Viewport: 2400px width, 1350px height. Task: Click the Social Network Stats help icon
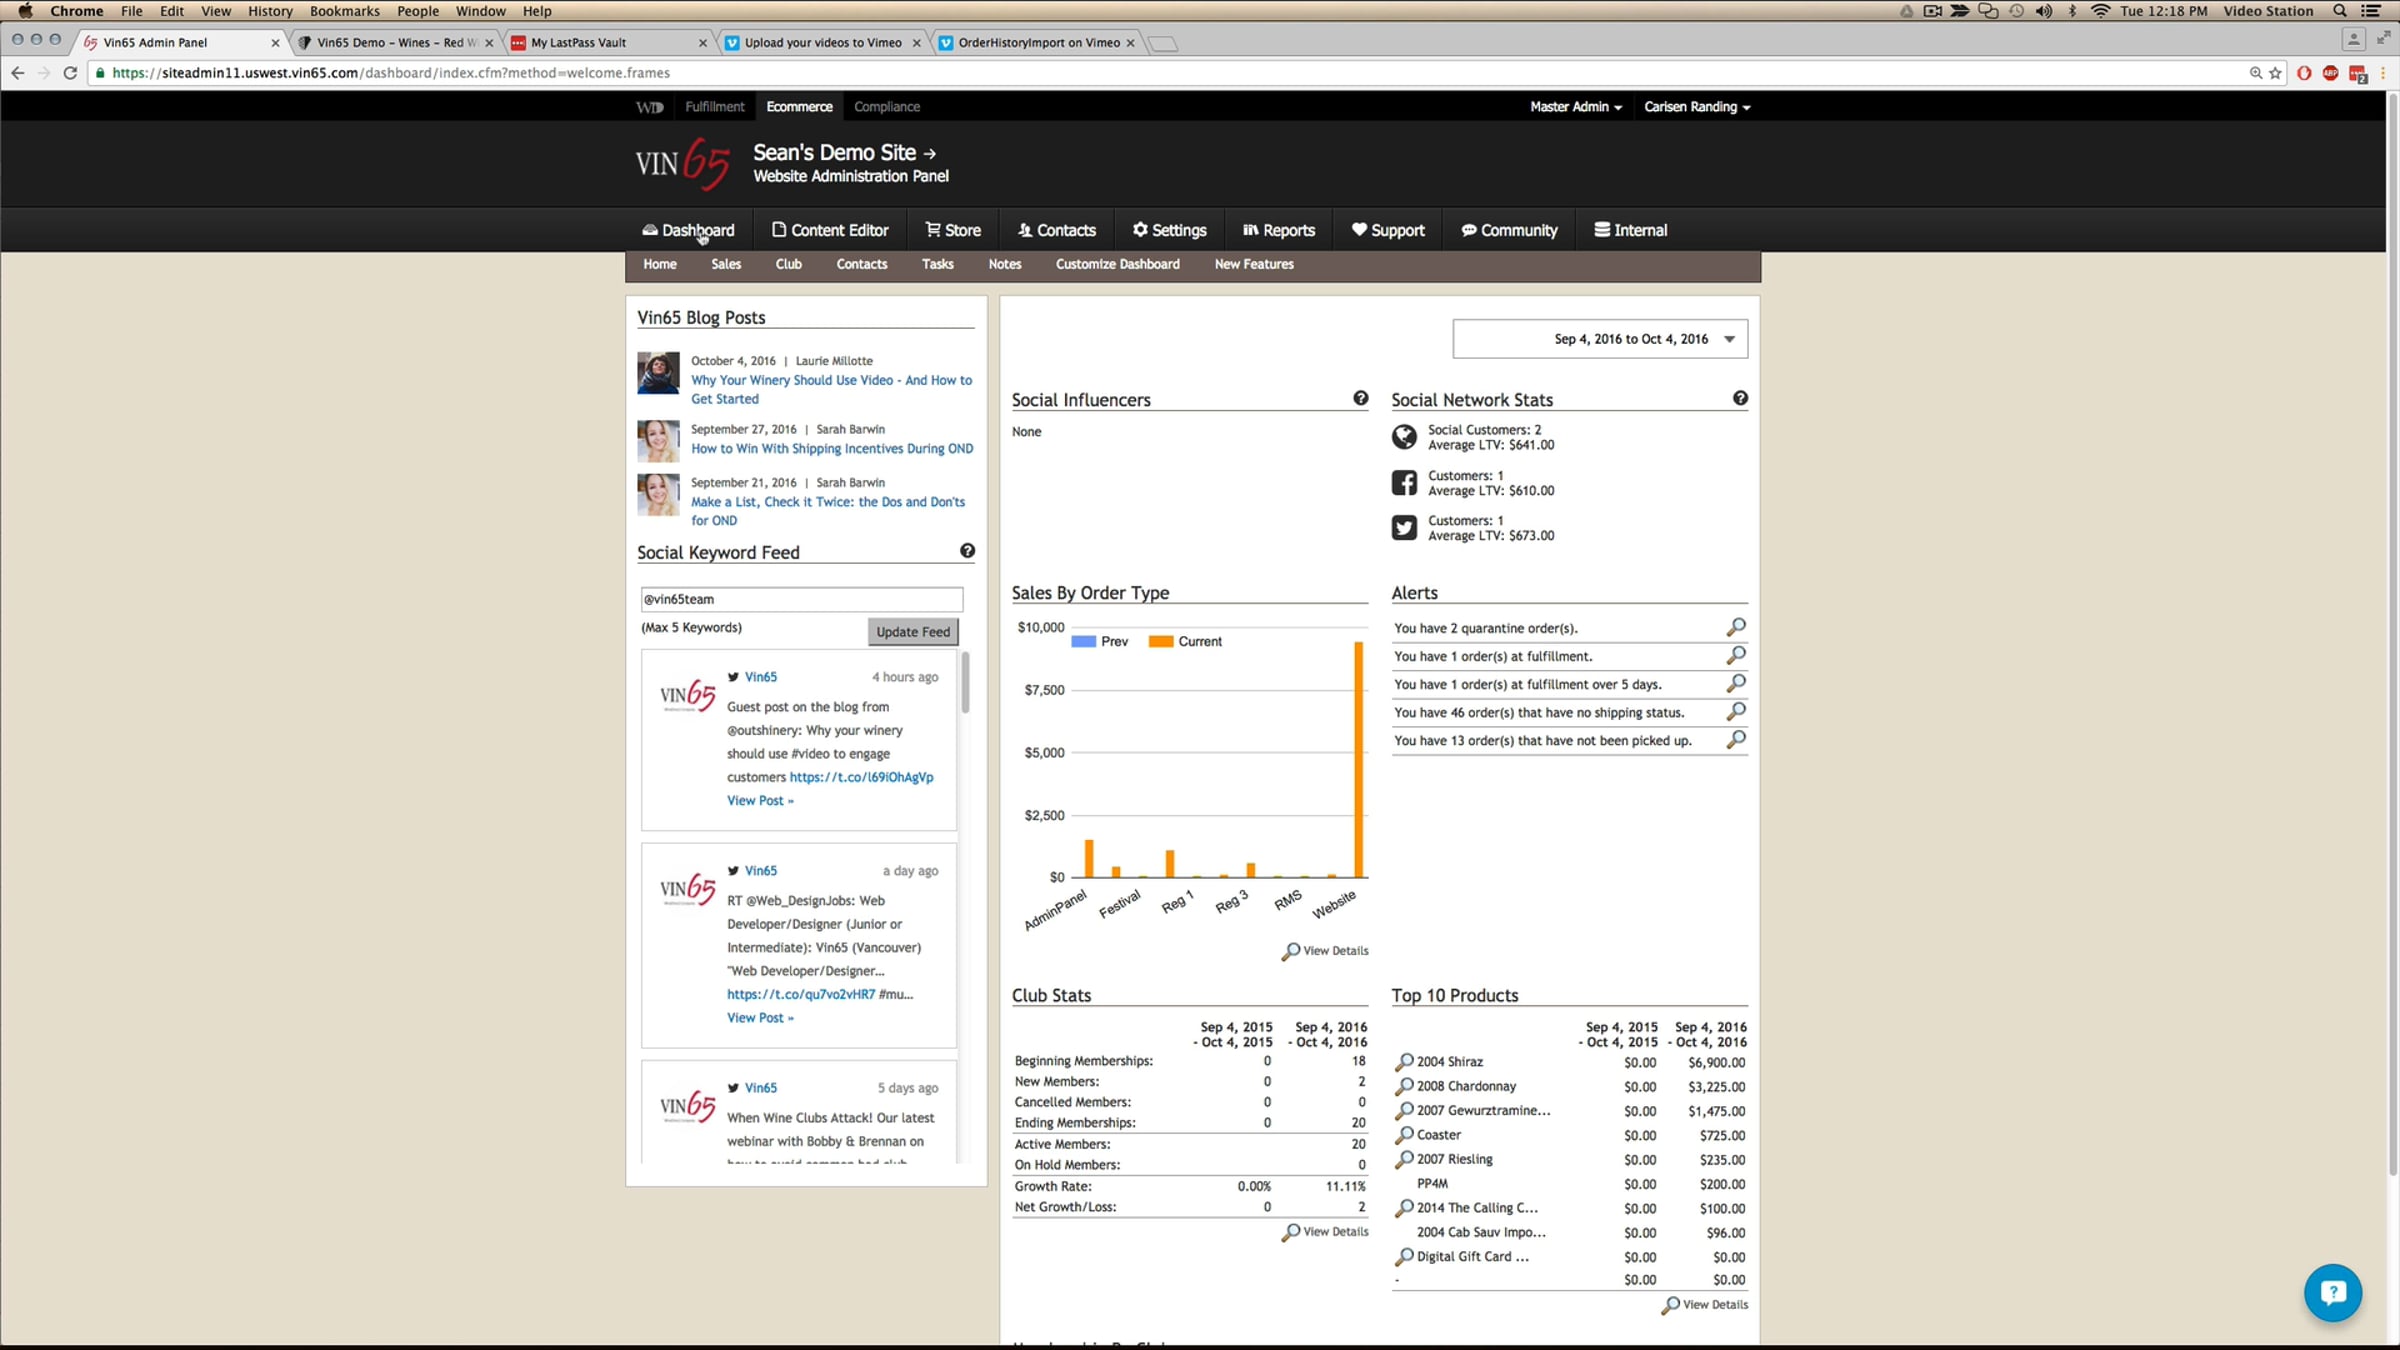(x=1740, y=398)
